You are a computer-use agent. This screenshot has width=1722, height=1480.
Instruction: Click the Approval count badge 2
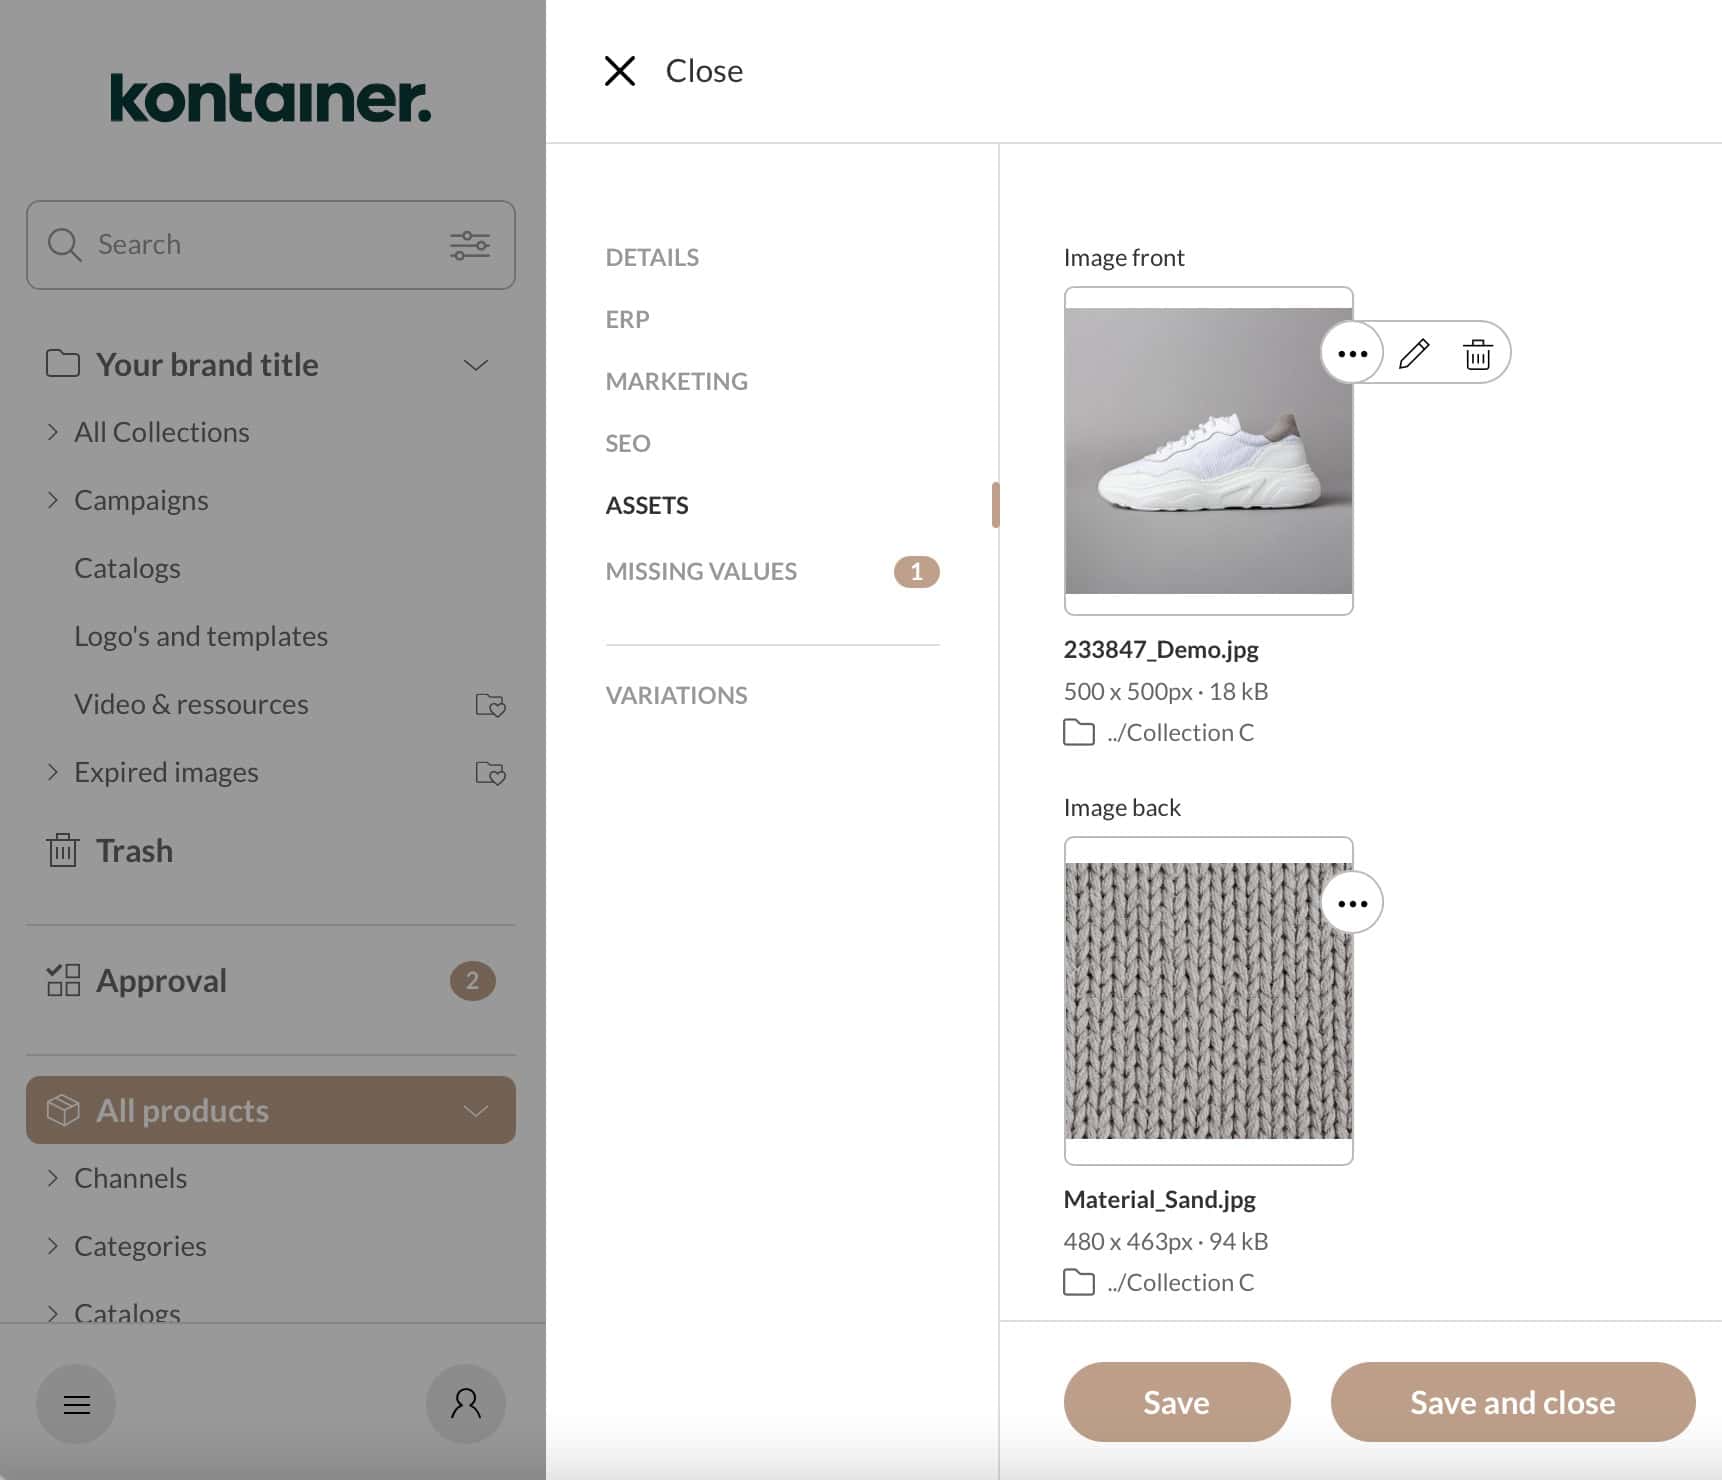[472, 981]
